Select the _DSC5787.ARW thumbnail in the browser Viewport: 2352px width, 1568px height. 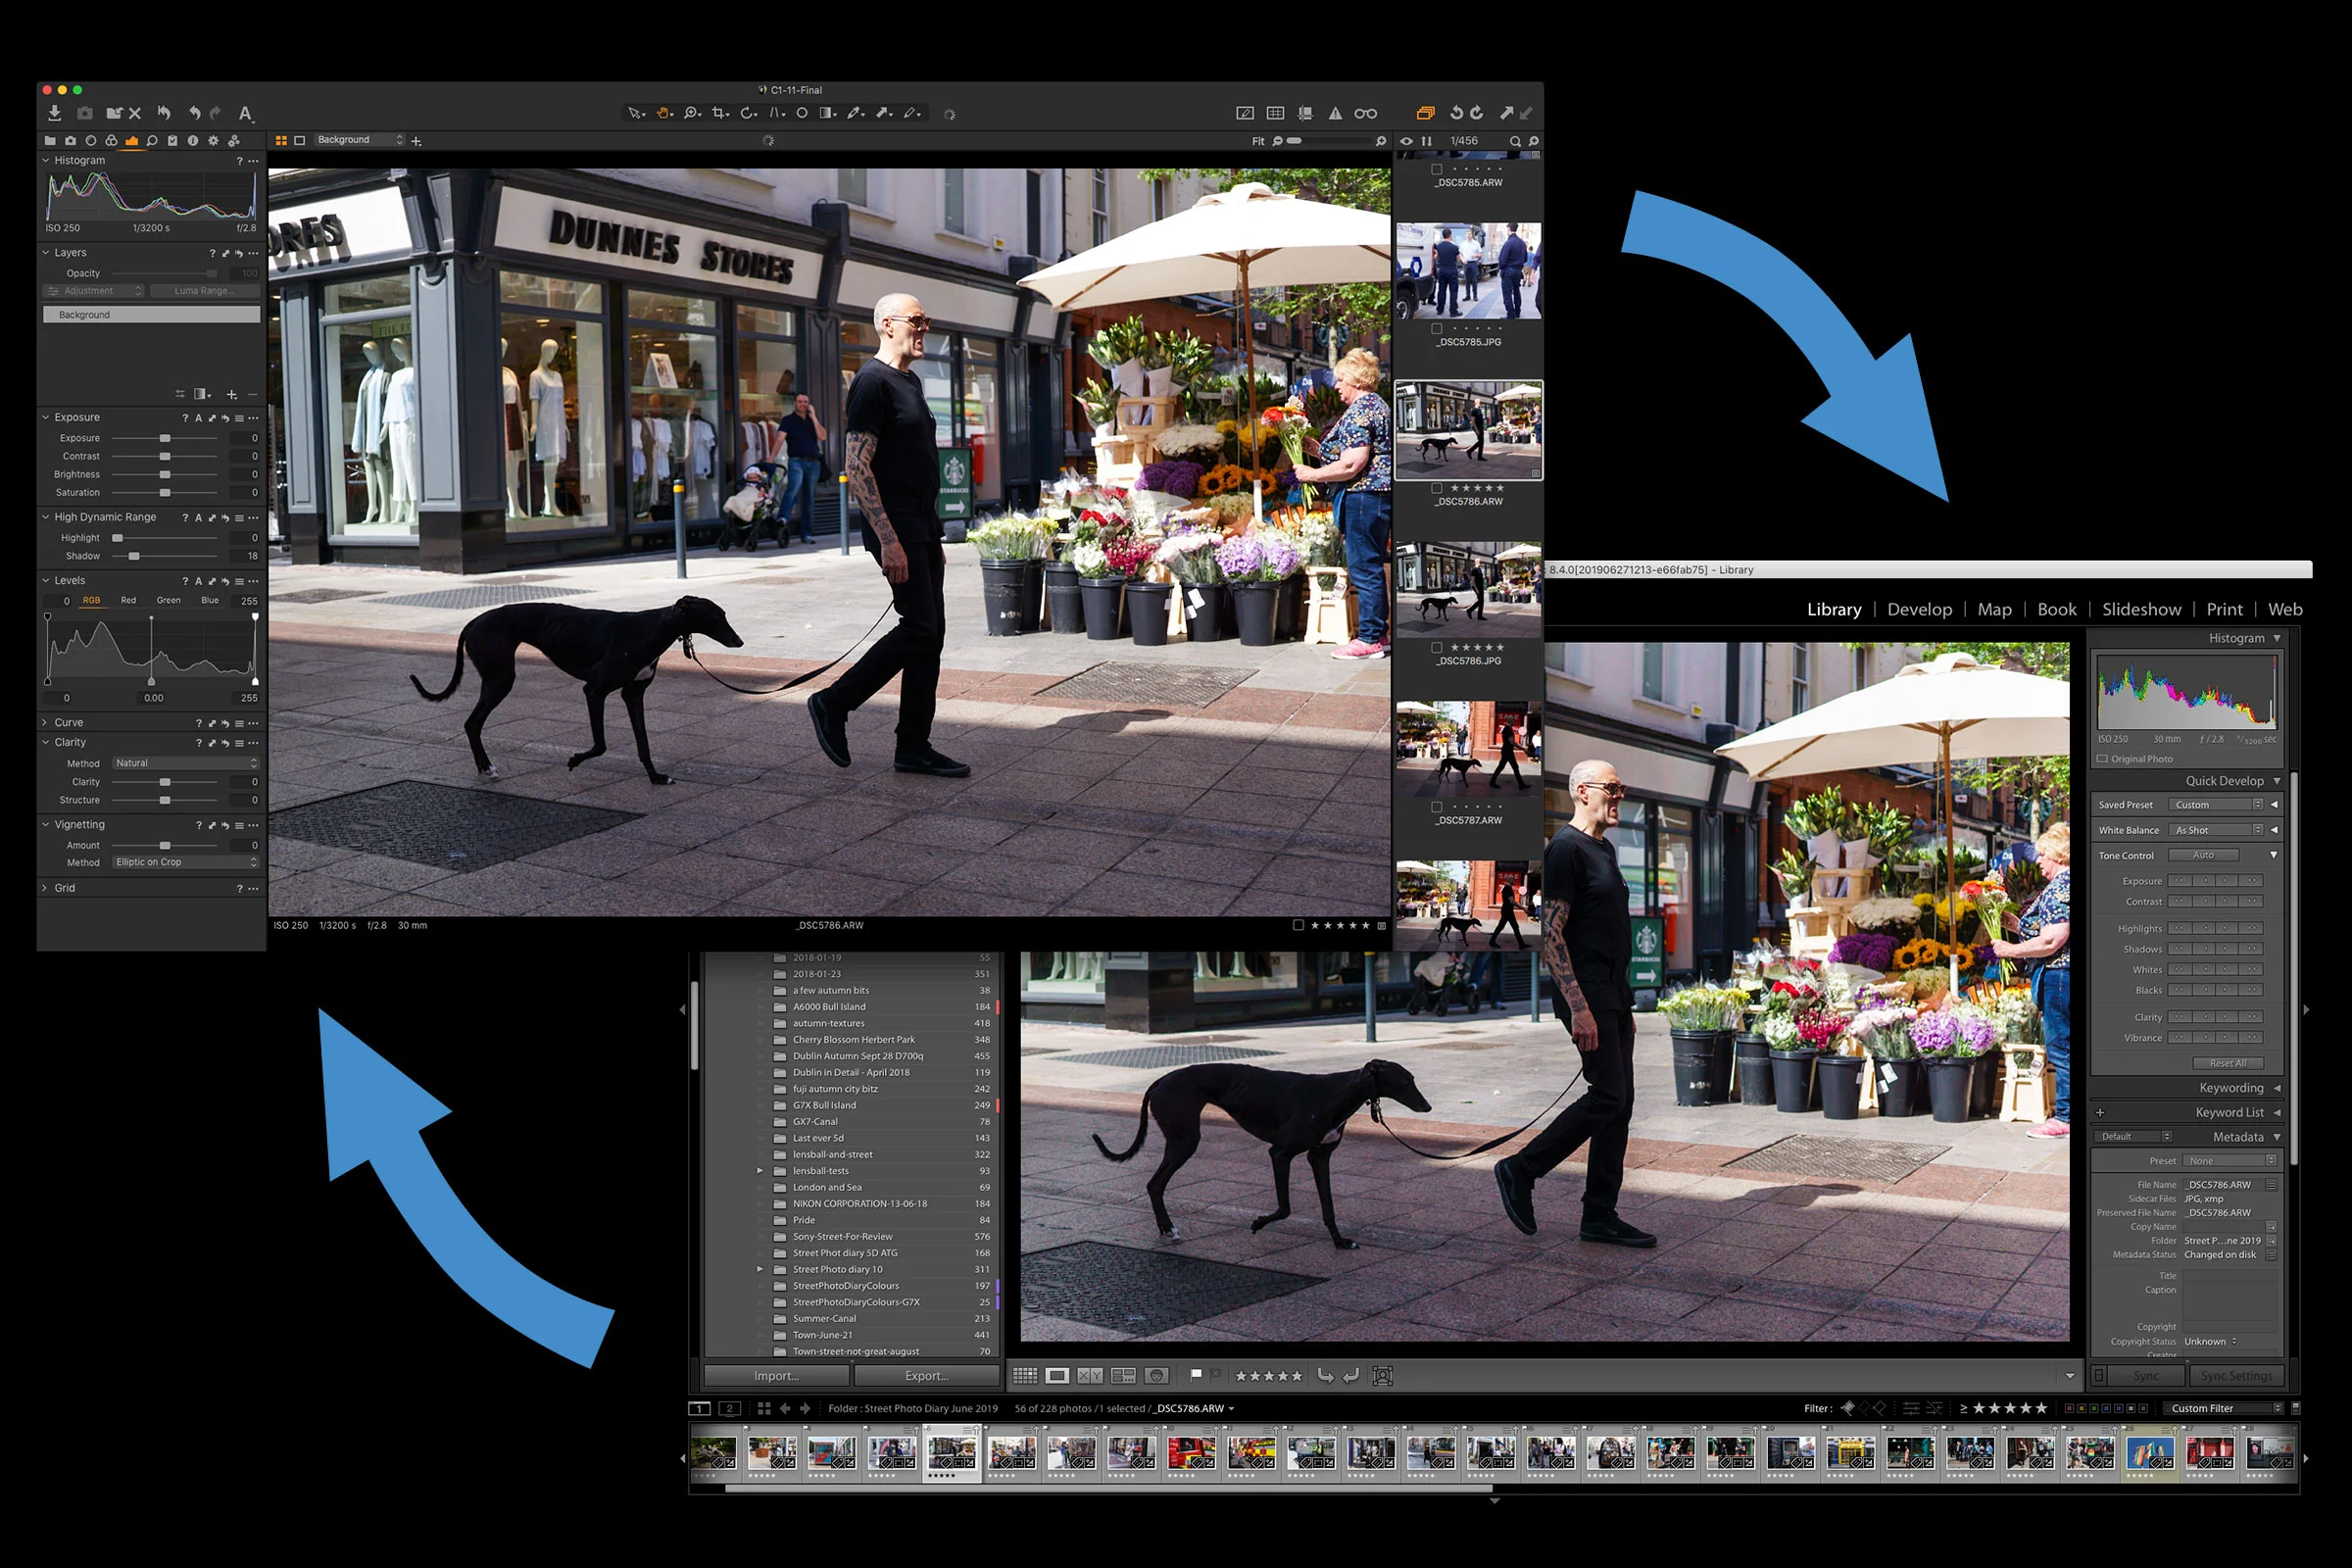[x=1468, y=745]
